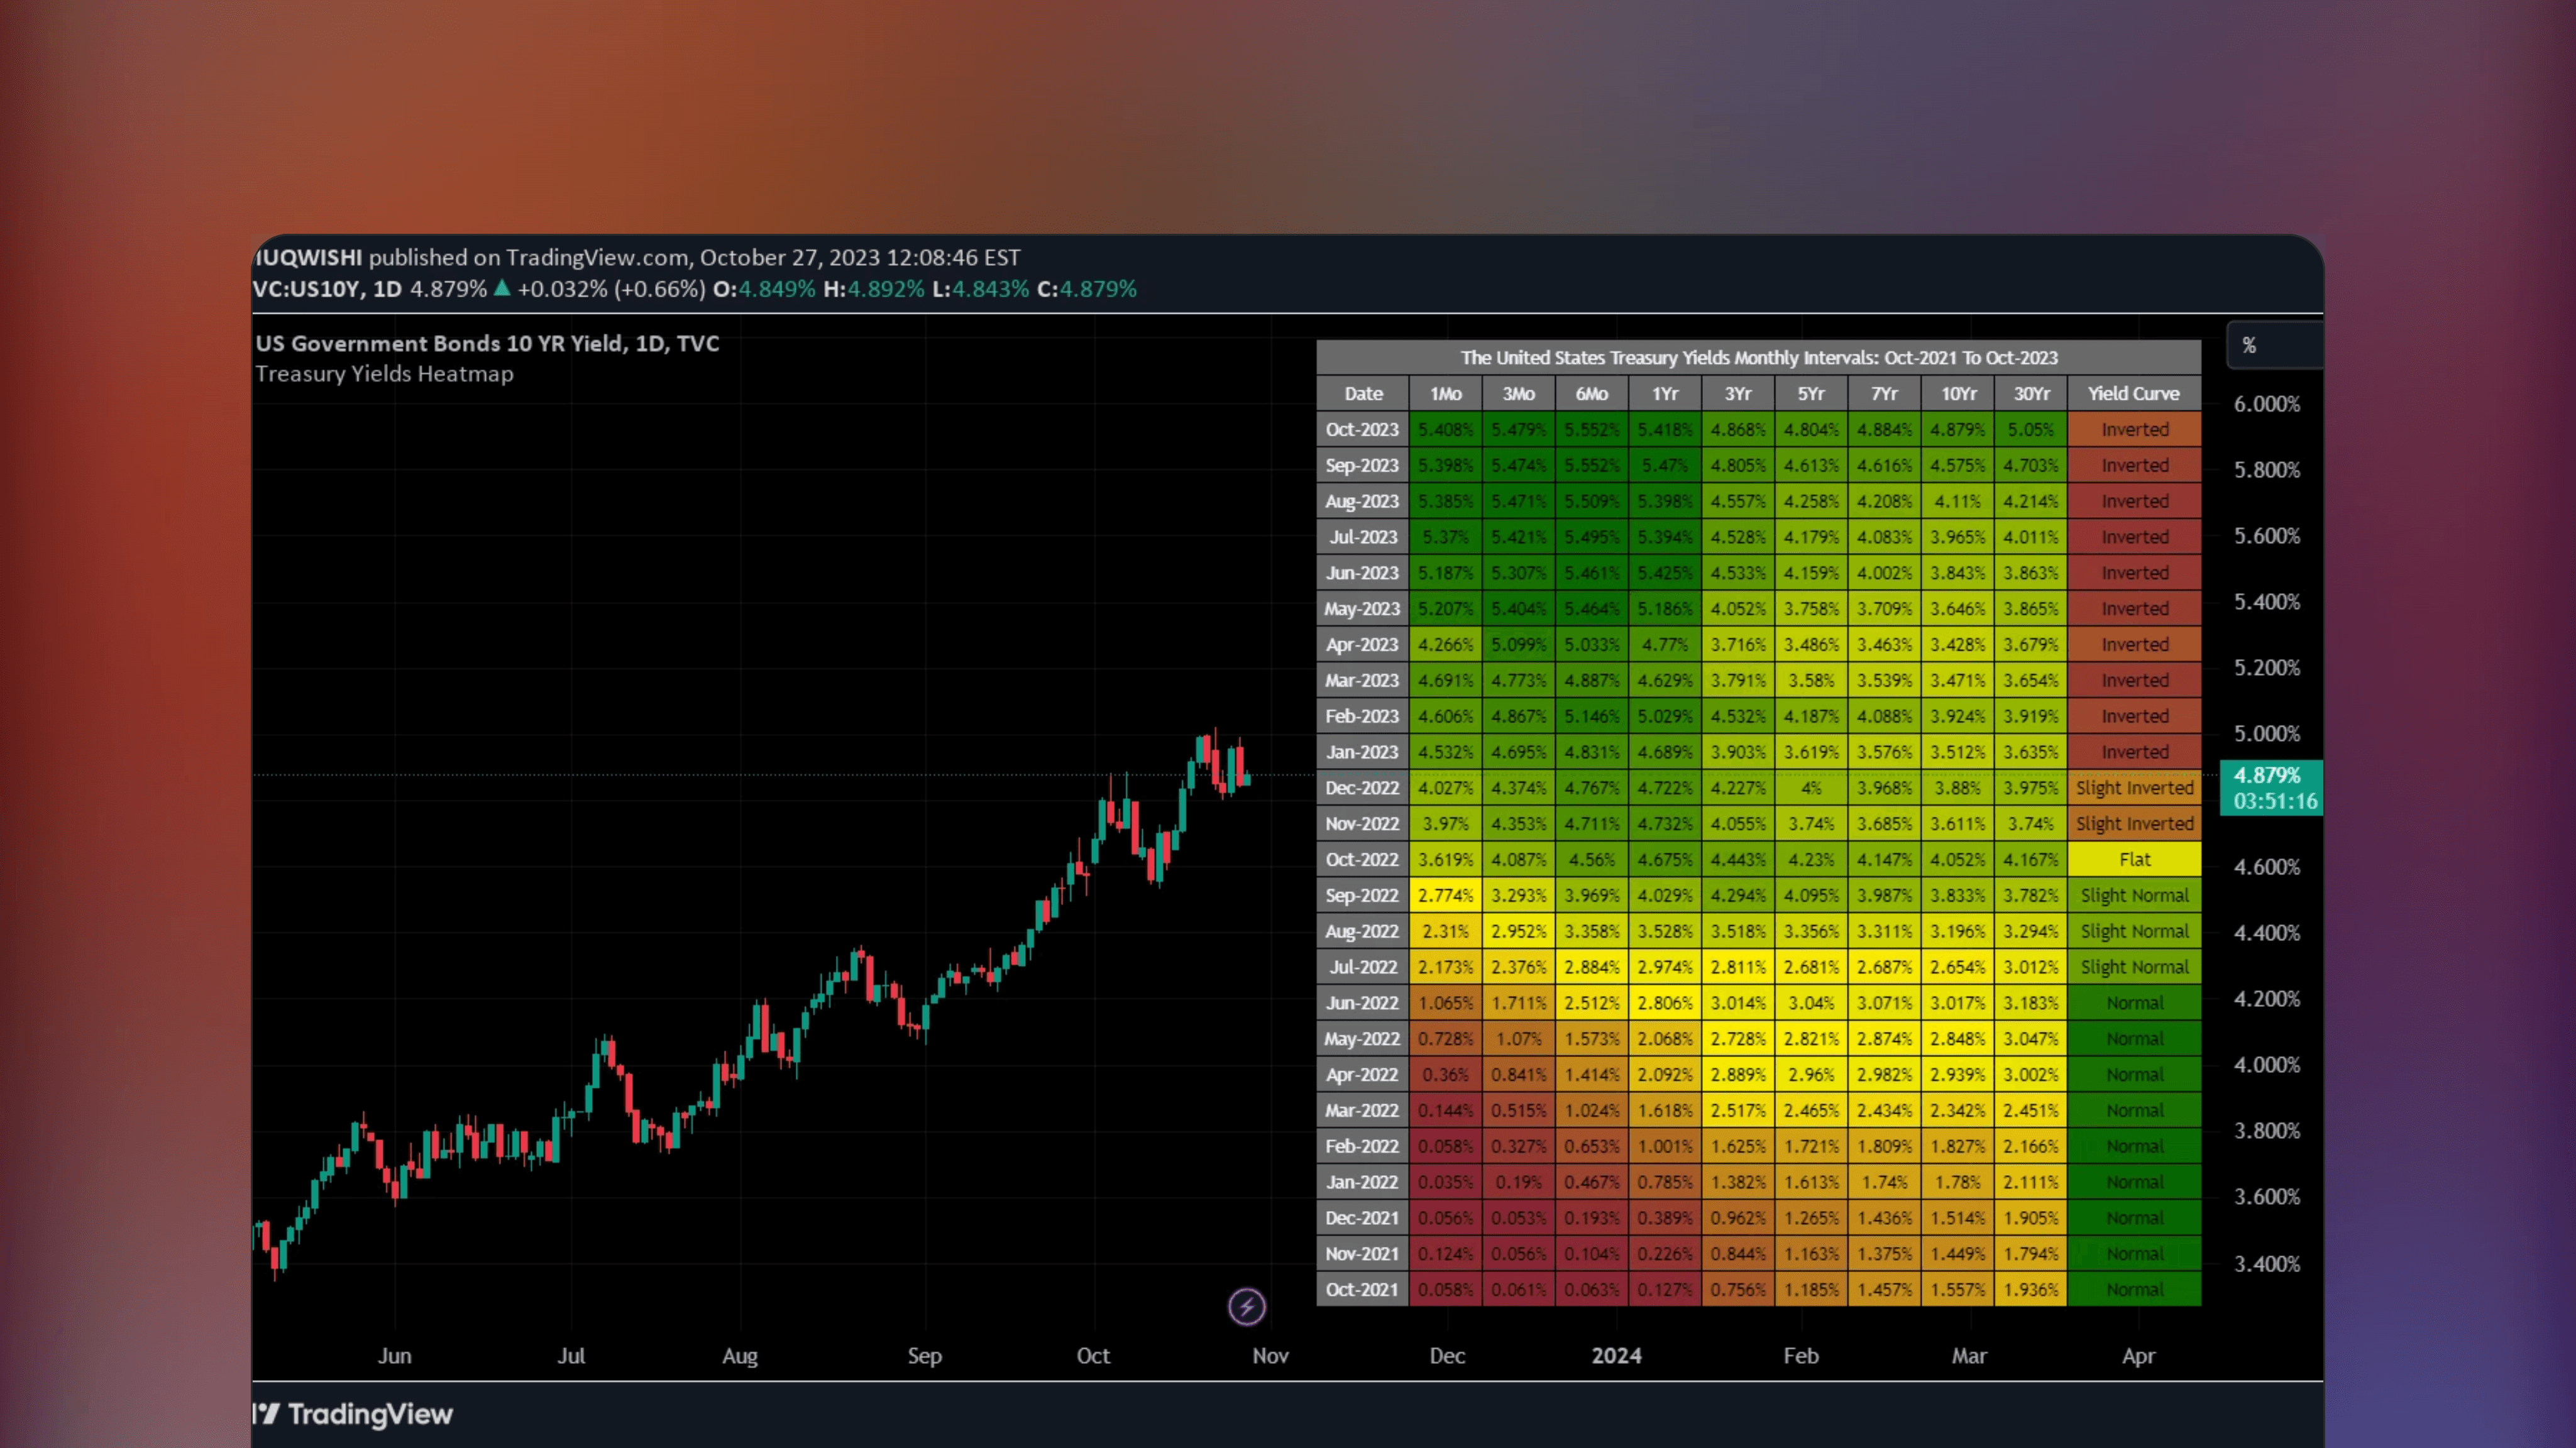Click the Jun label on time axis
Screen dimensions: 2576x1448
pos(394,1355)
